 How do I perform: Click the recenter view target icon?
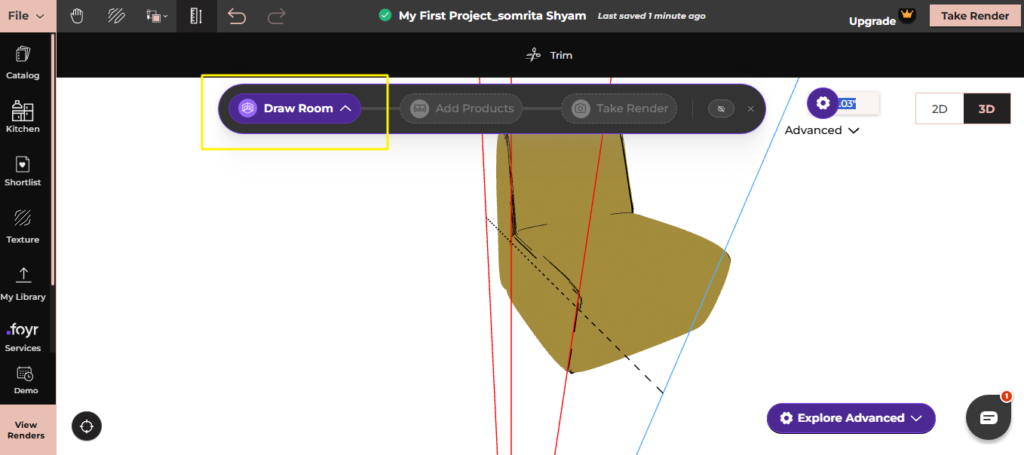click(87, 427)
